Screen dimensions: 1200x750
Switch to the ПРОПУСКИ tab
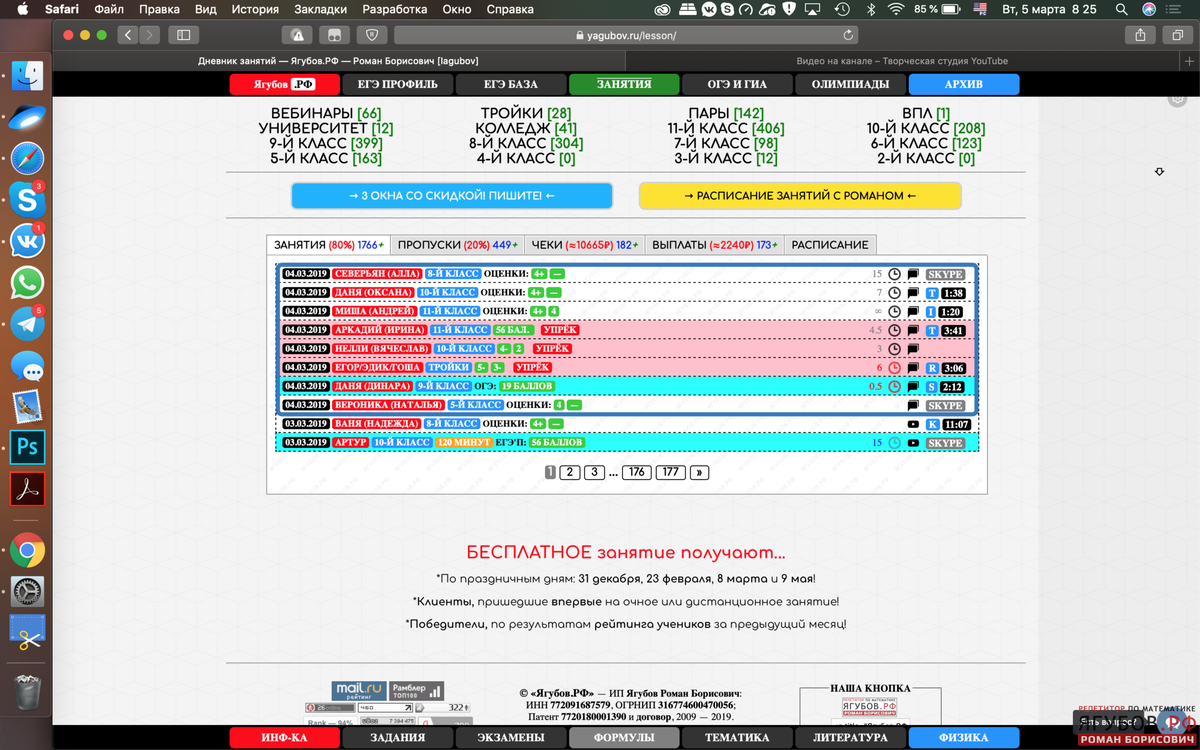(x=456, y=245)
